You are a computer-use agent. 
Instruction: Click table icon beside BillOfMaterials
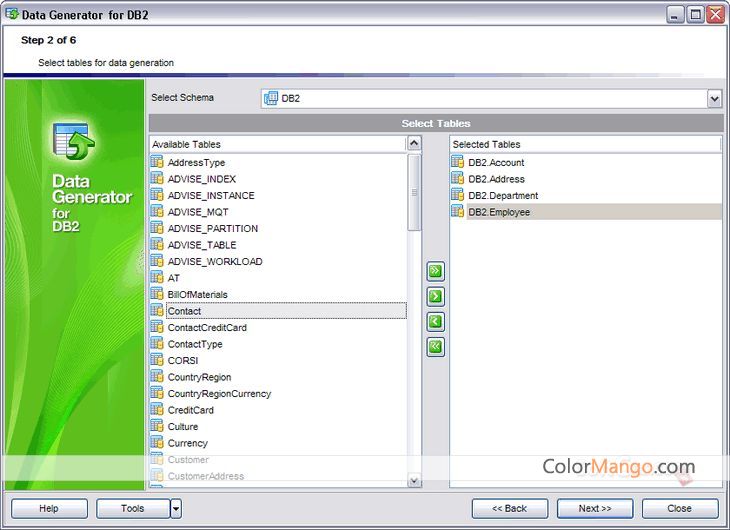[x=157, y=294]
